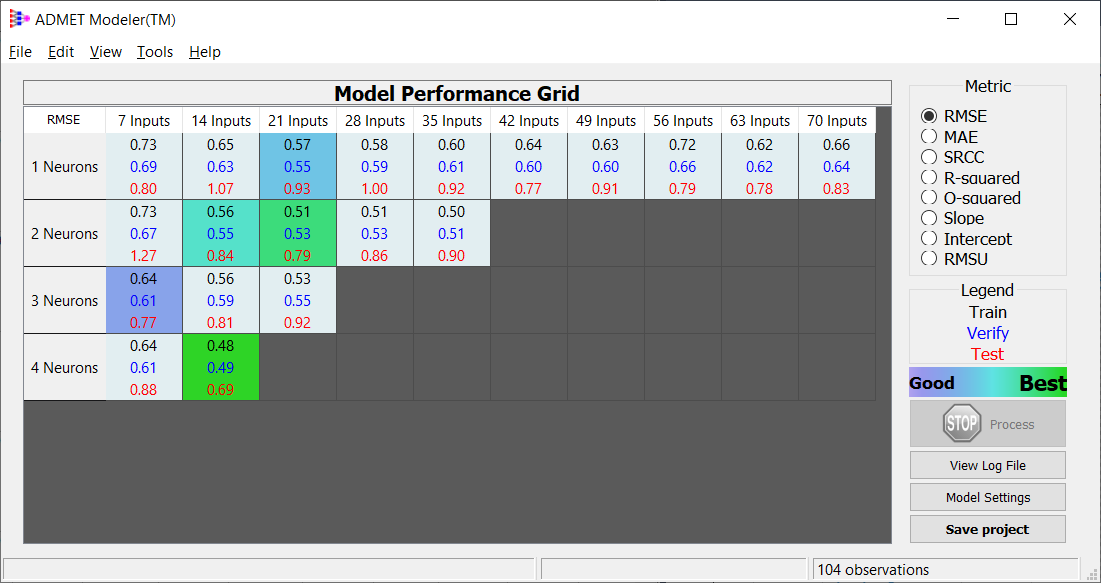Open the Edit menu
1101x583 pixels.
click(x=61, y=52)
